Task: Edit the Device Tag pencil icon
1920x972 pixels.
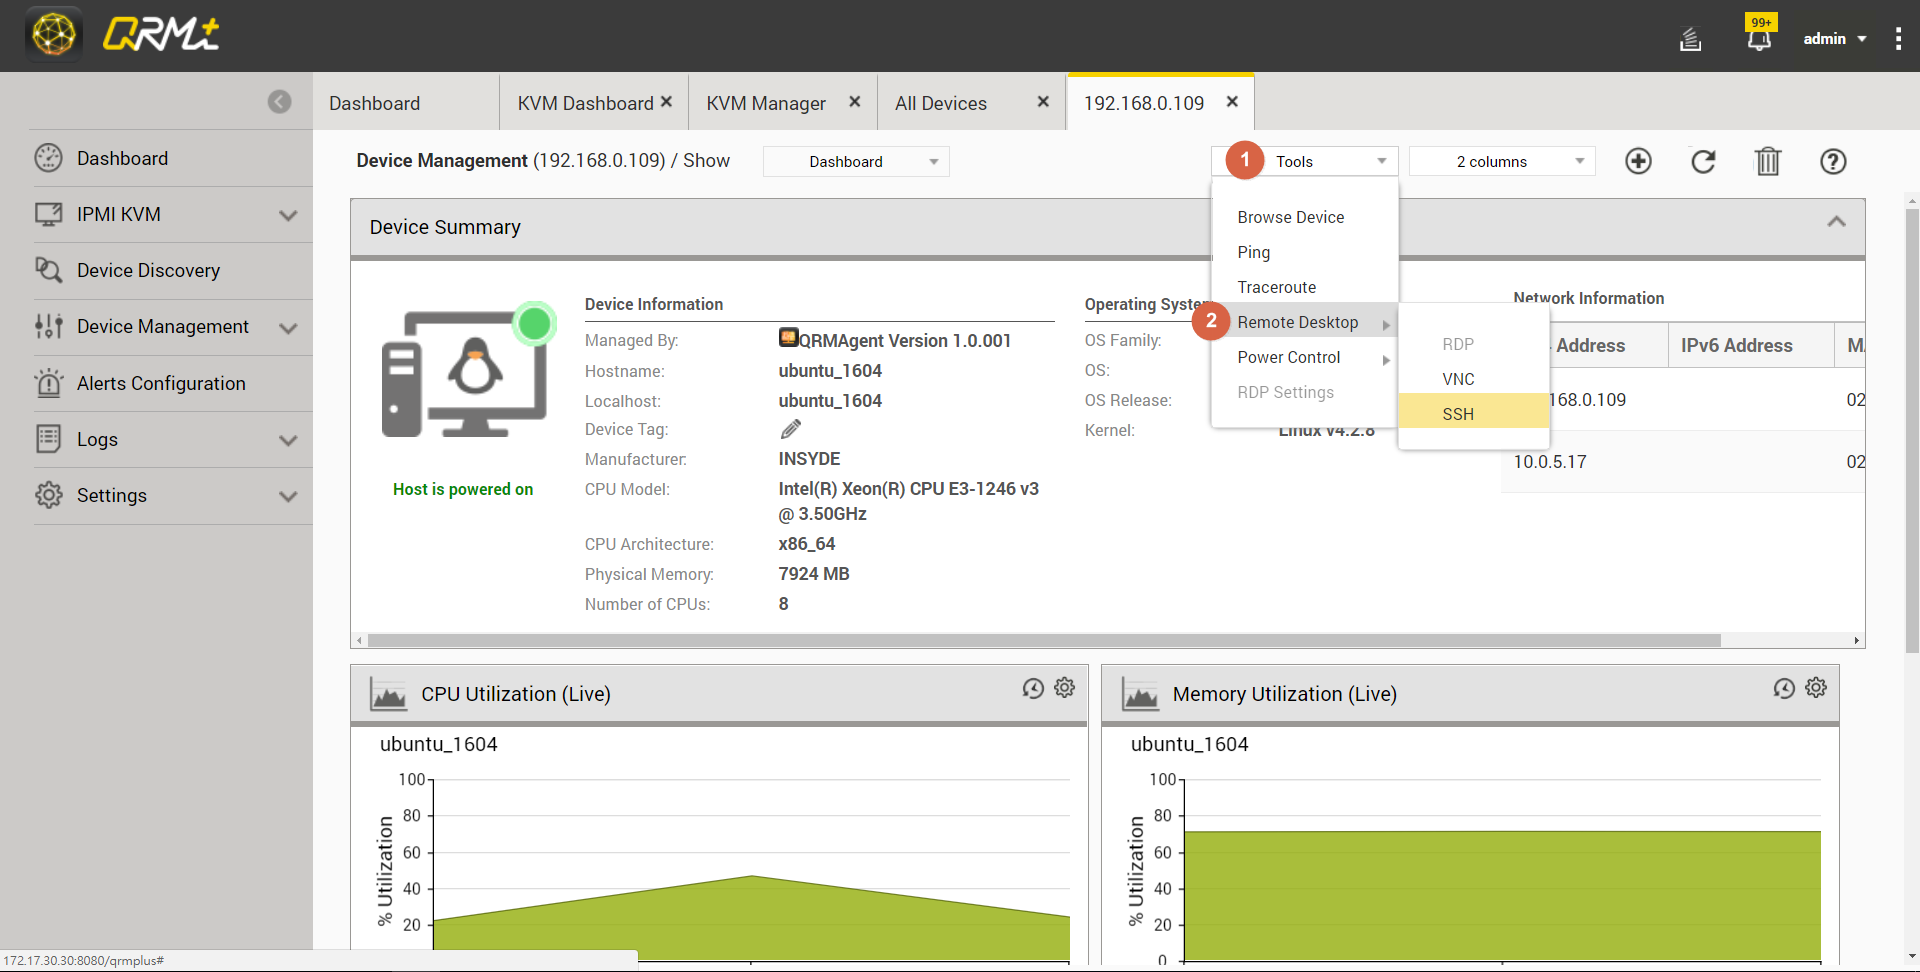Action: click(x=790, y=429)
